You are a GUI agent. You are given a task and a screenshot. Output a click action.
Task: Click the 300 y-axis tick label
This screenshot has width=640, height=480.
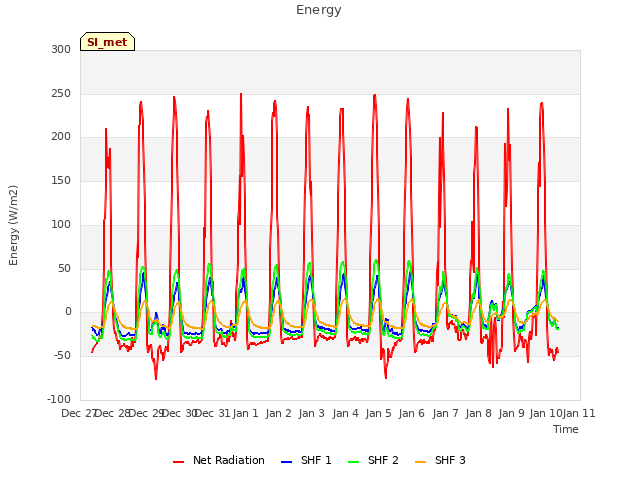point(61,49)
